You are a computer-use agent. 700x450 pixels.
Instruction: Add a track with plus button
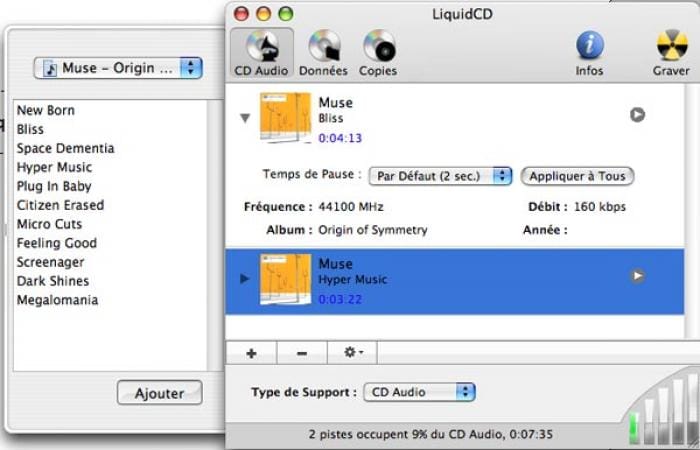tap(251, 353)
